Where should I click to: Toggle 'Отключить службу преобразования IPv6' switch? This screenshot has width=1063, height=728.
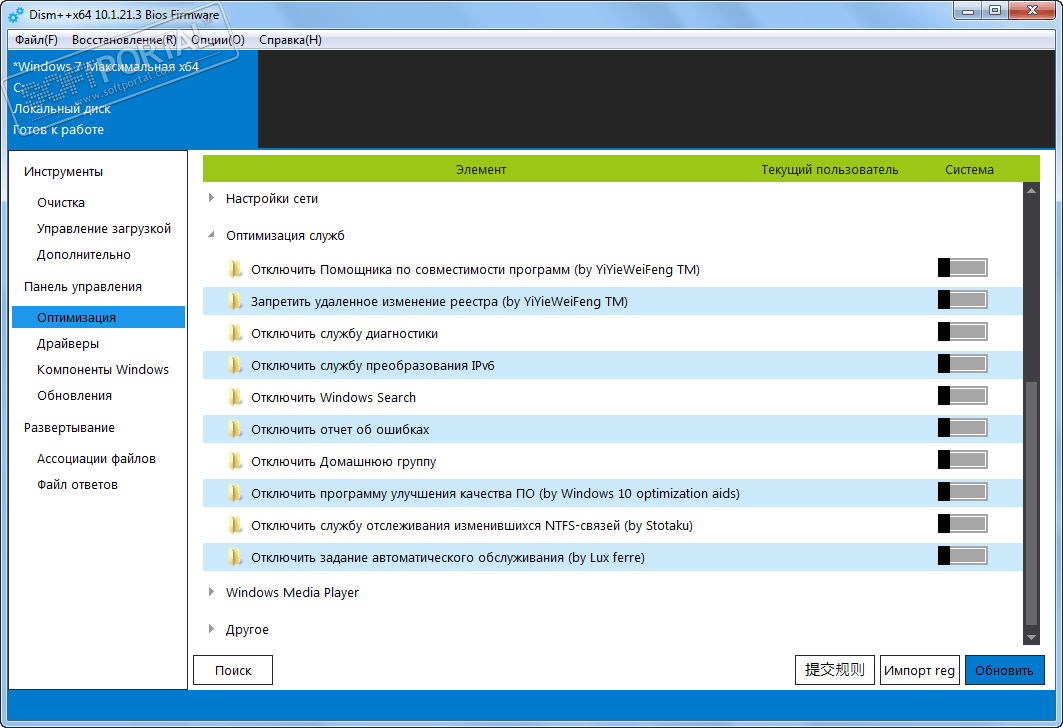click(x=963, y=364)
